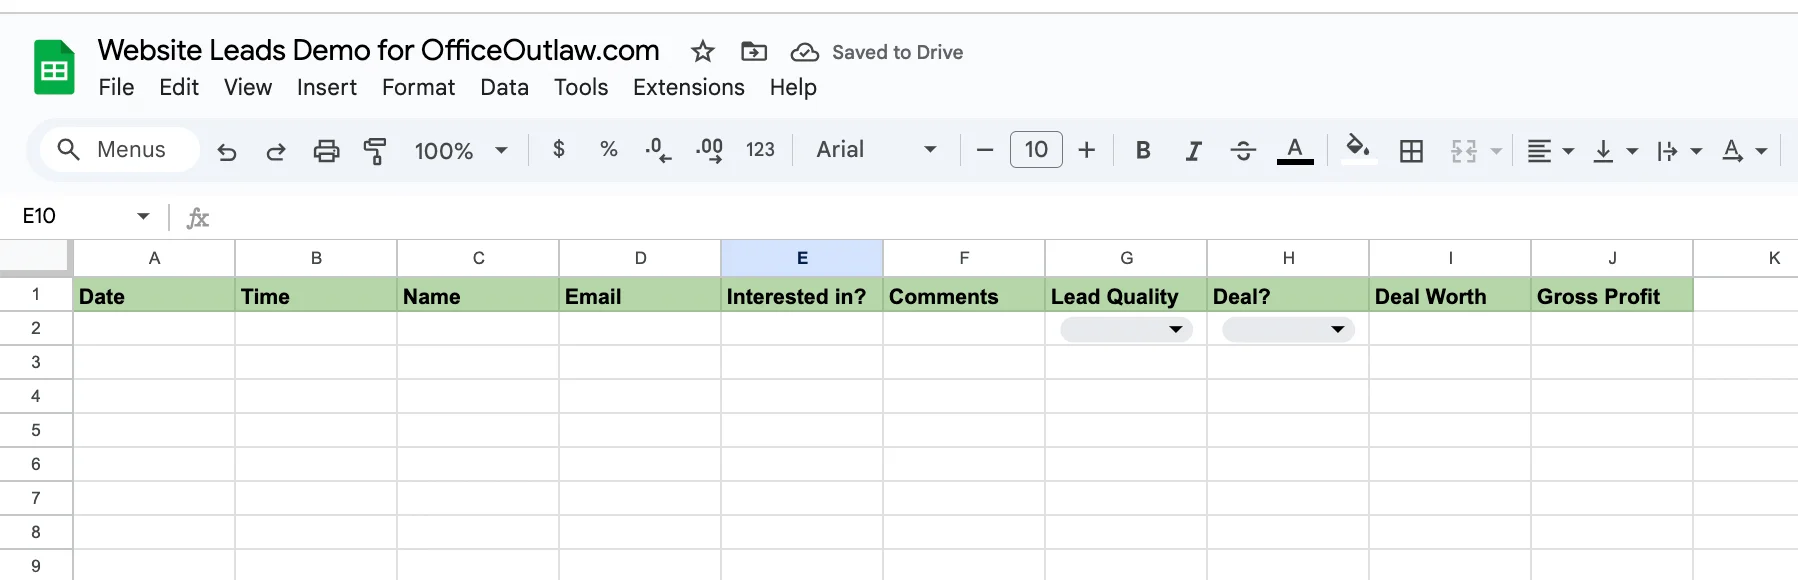Open the File menu
Viewport: 1798px width, 580px height.
(116, 88)
